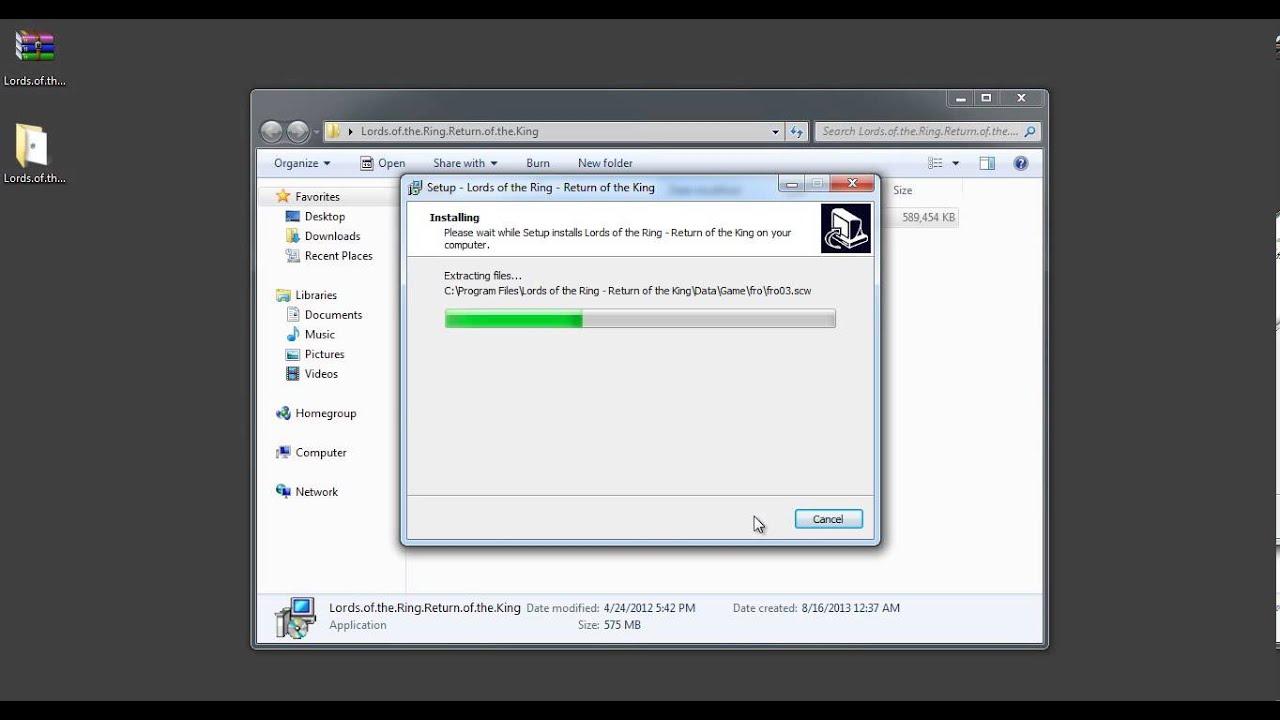Click the magnifier icon in the search box
The image size is (1280, 720).
[1031, 131]
